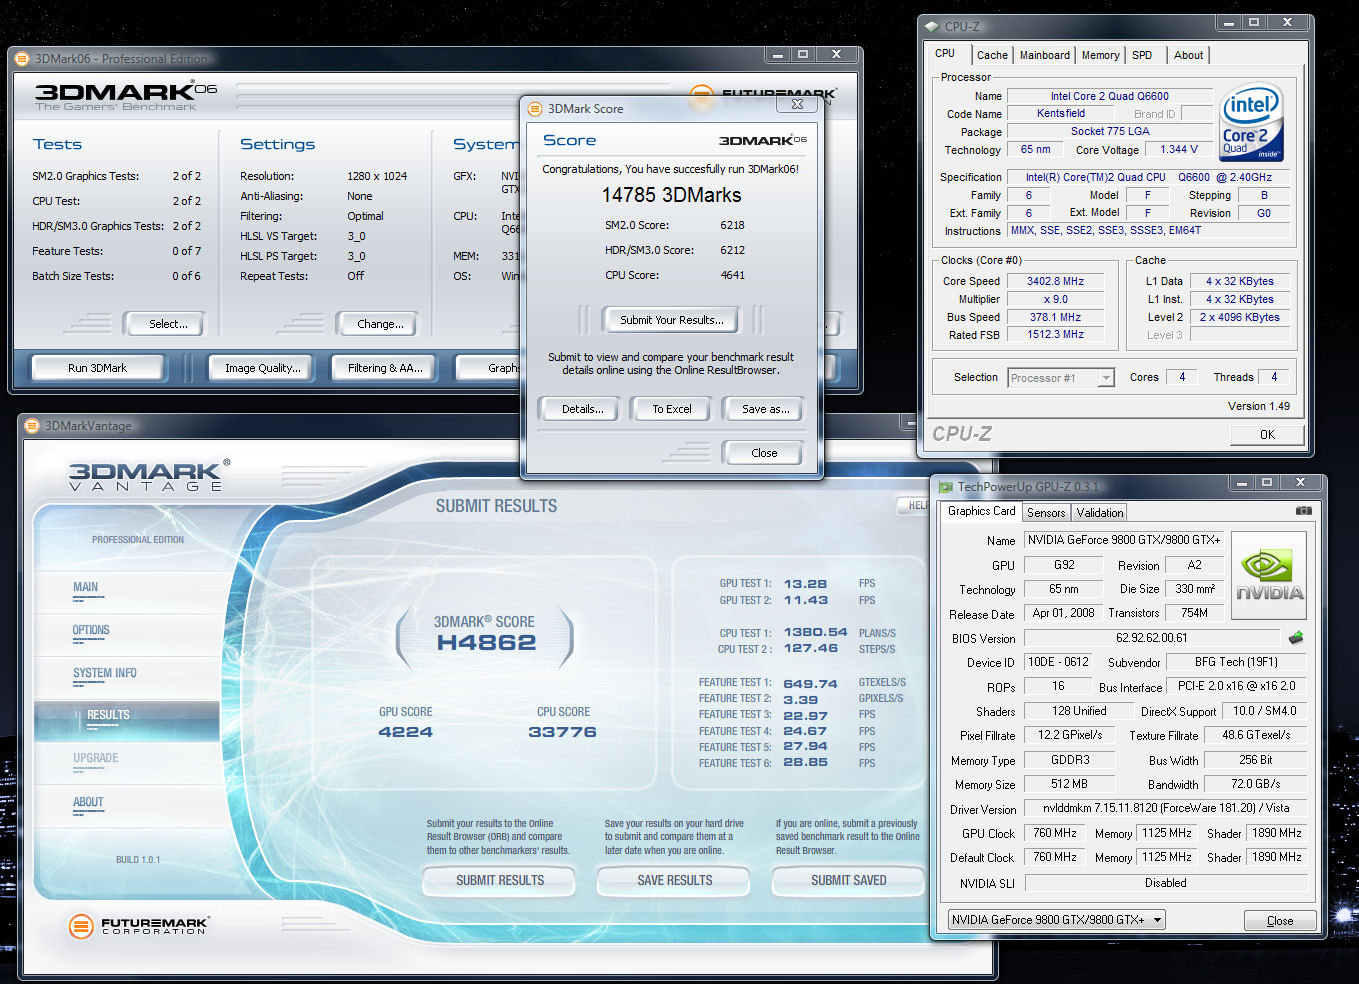Click Save Results in 3DMark Vantage
The height and width of the screenshot is (984, 1359).
[x=674, y=880]
